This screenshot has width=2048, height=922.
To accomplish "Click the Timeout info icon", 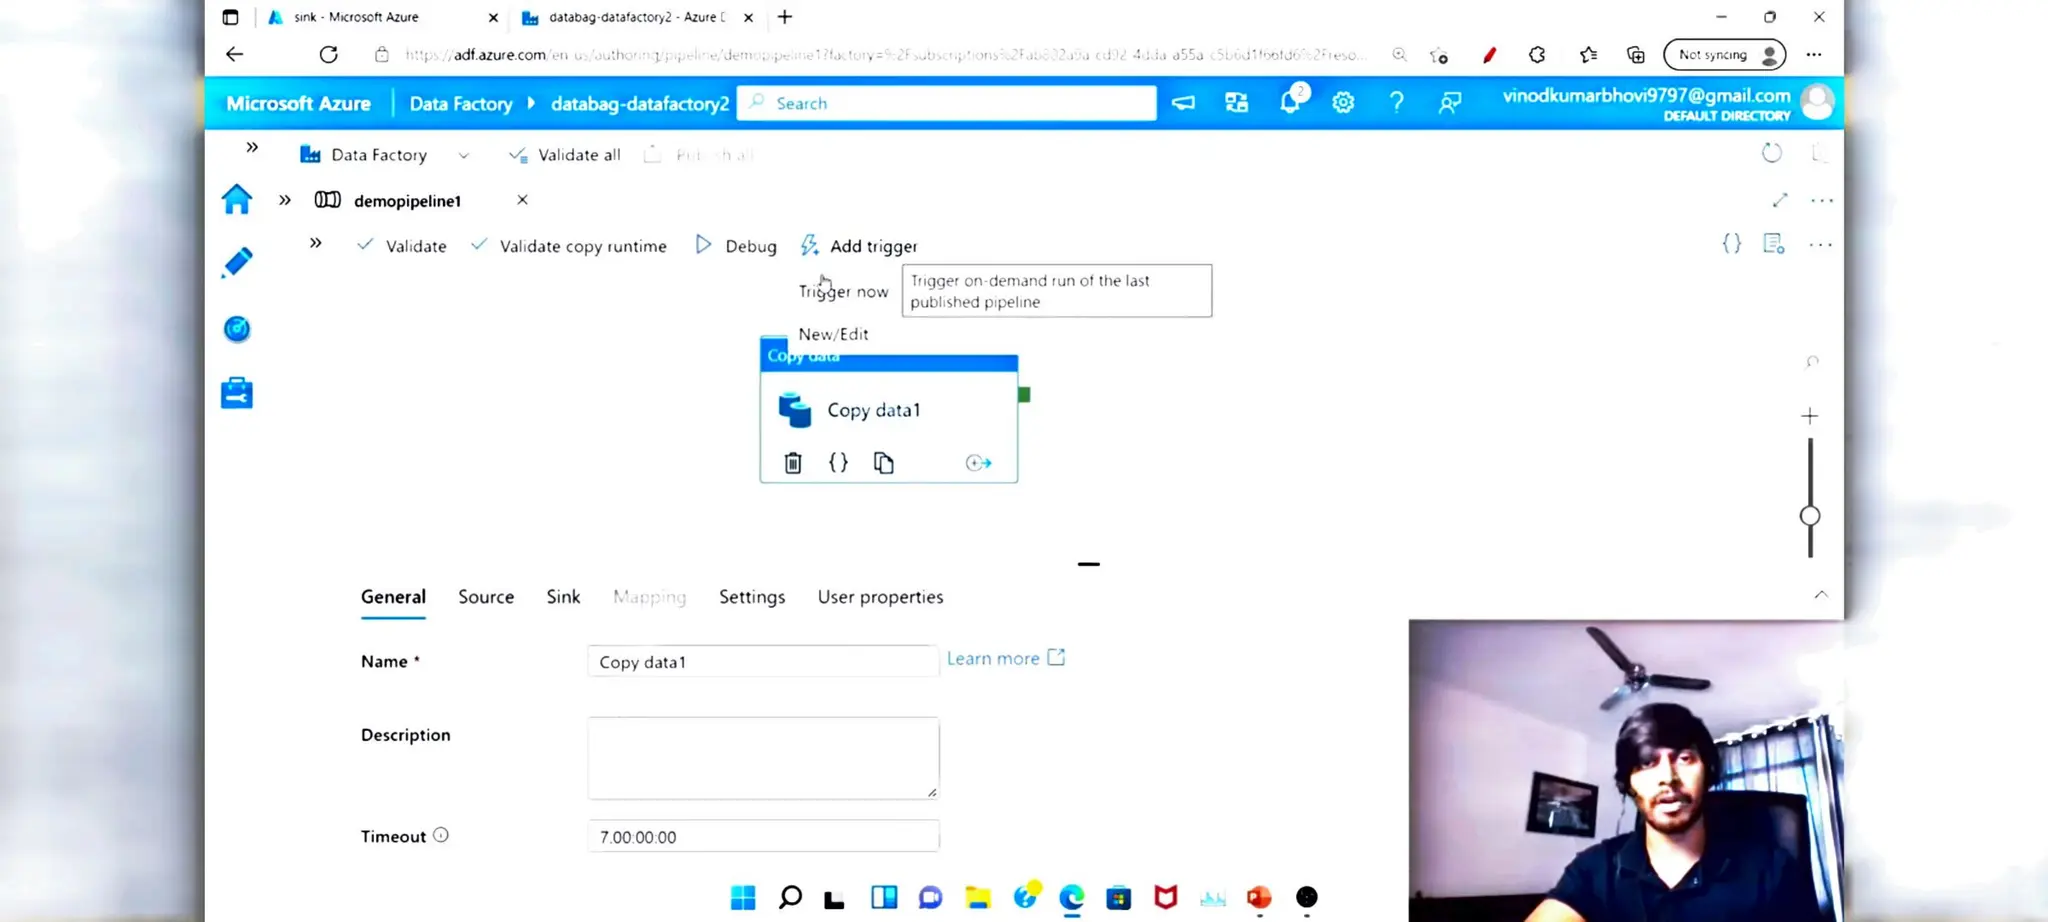I will (441, 835).
